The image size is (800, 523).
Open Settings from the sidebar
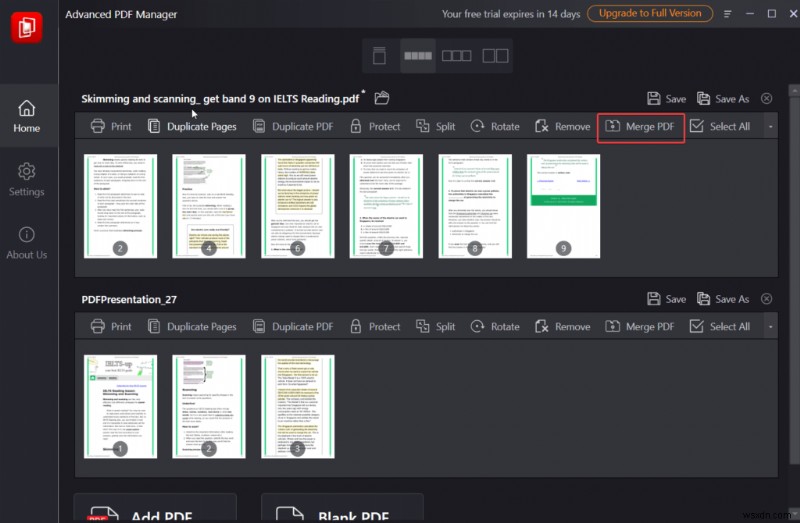27,180
